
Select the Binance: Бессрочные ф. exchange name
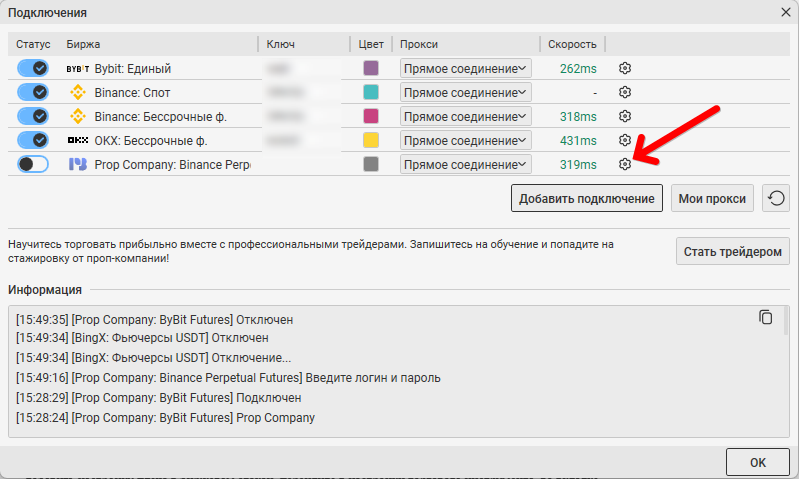(x=161, y=117)
